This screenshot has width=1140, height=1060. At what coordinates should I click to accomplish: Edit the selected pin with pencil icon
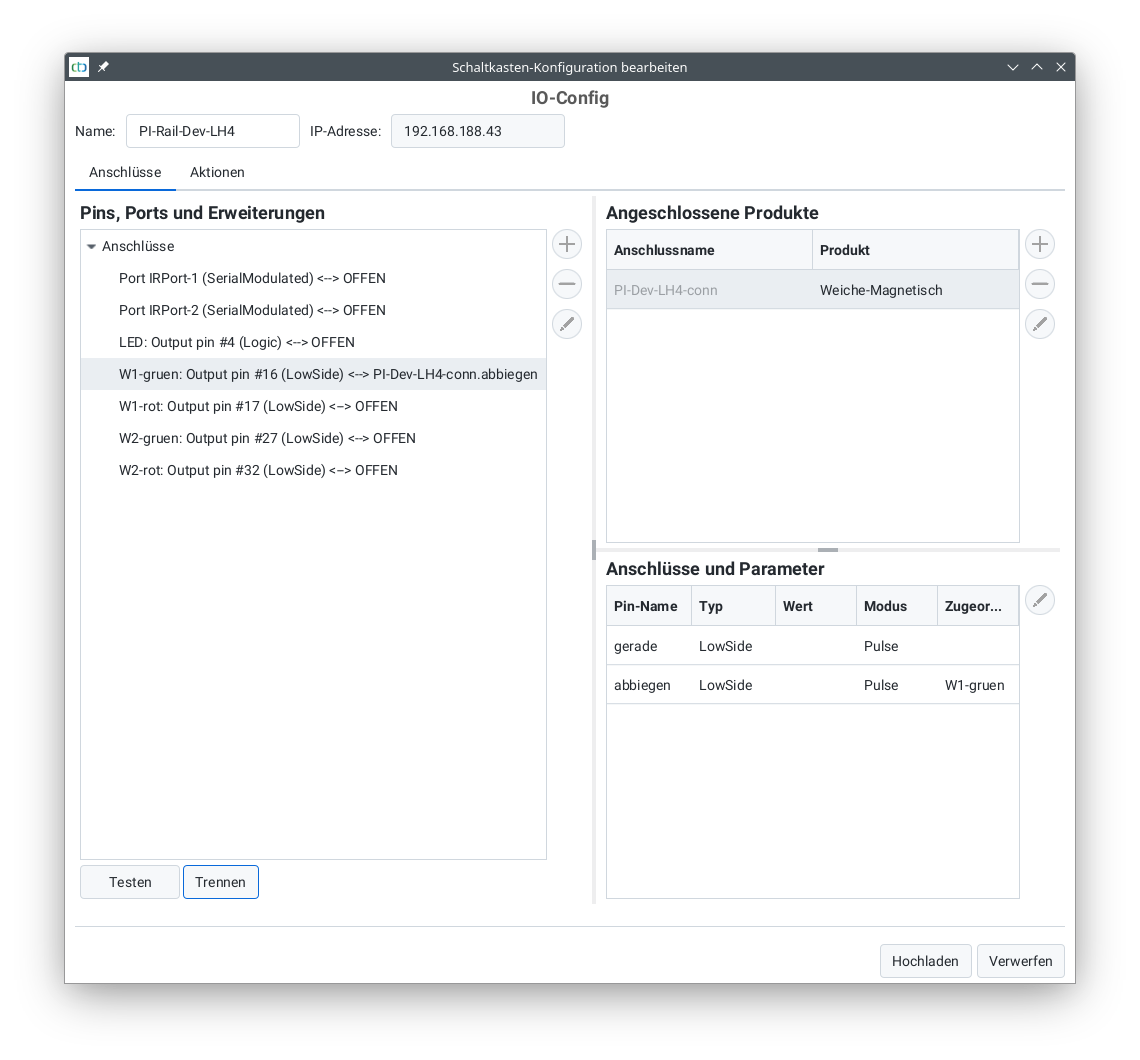pyautogui.click(x=567, y=324)
